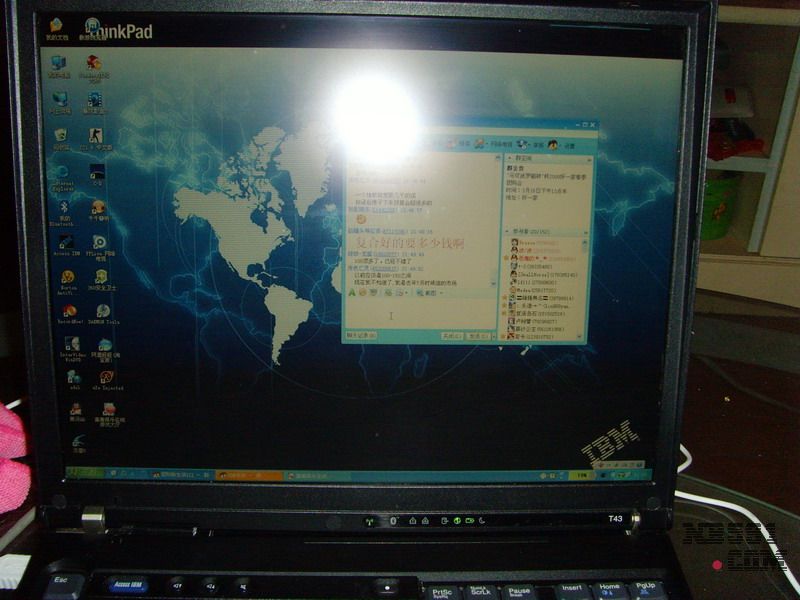Open My Documents desktop icon
The height and width of the screenshot is (600, 800).
(56, 28)
